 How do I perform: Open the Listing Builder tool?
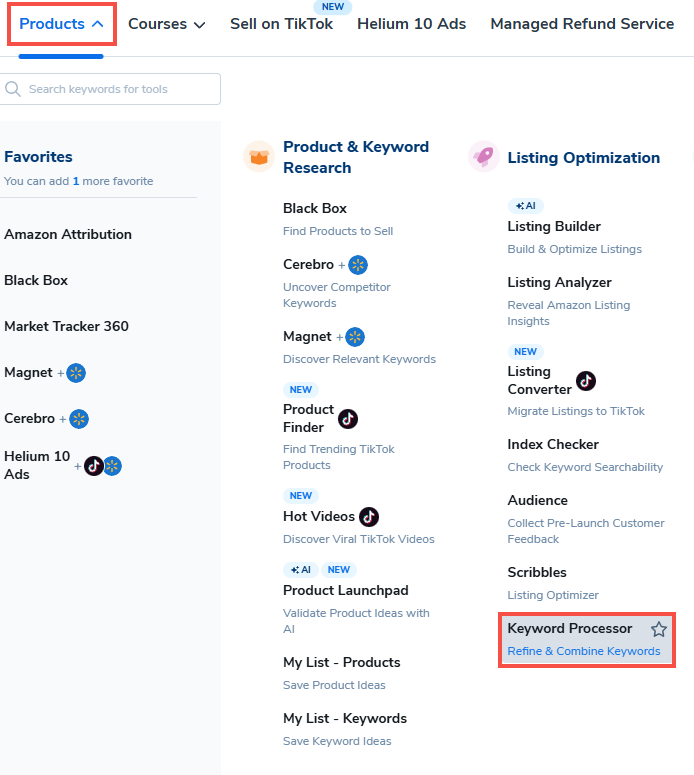(554, 227)
